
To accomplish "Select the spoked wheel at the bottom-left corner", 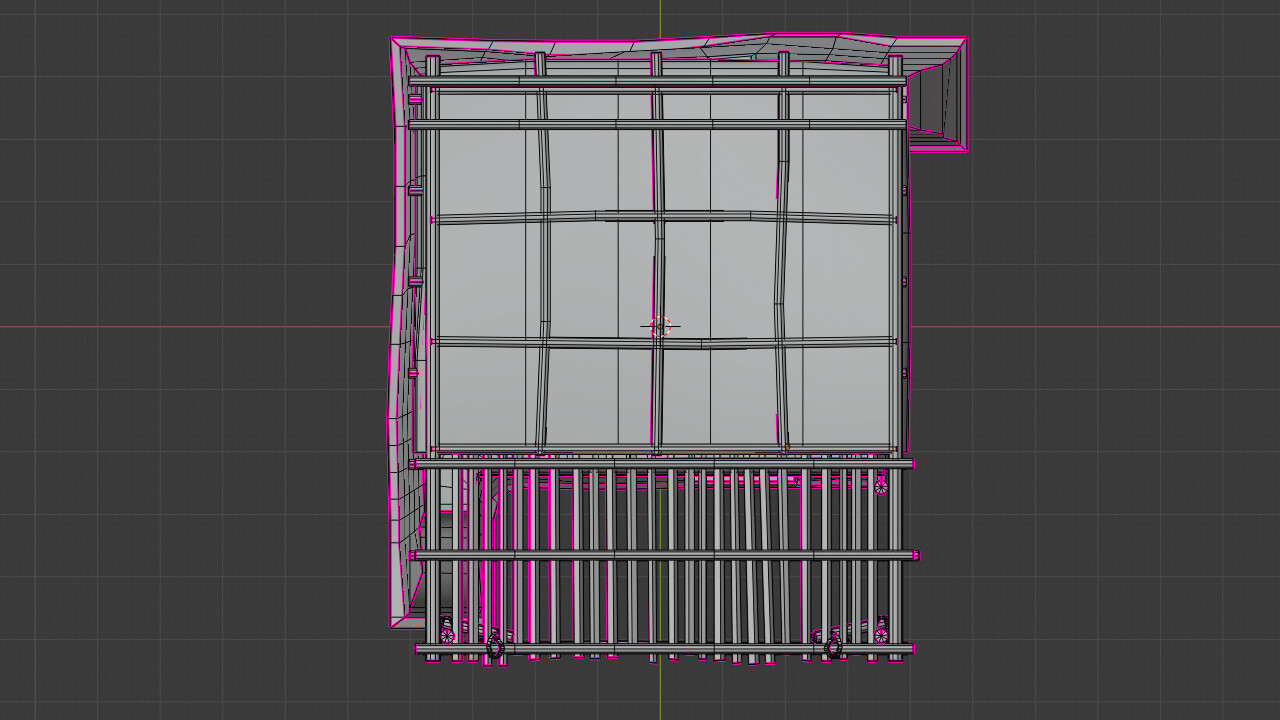I will click(447, 634).
